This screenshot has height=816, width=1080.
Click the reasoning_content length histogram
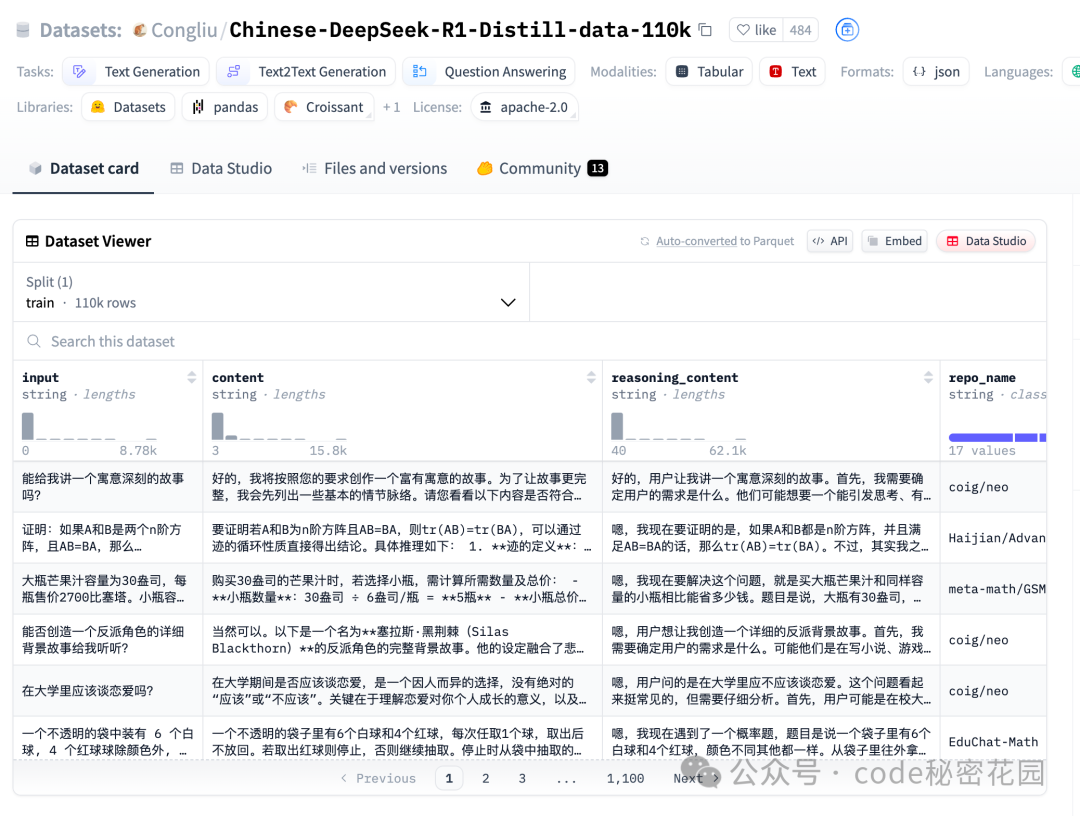[x=679, y=426]
